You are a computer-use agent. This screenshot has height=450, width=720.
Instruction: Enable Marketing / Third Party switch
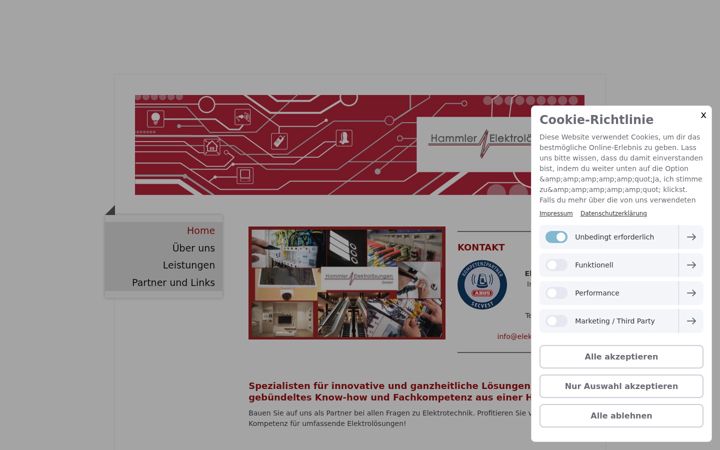[556, 321]
